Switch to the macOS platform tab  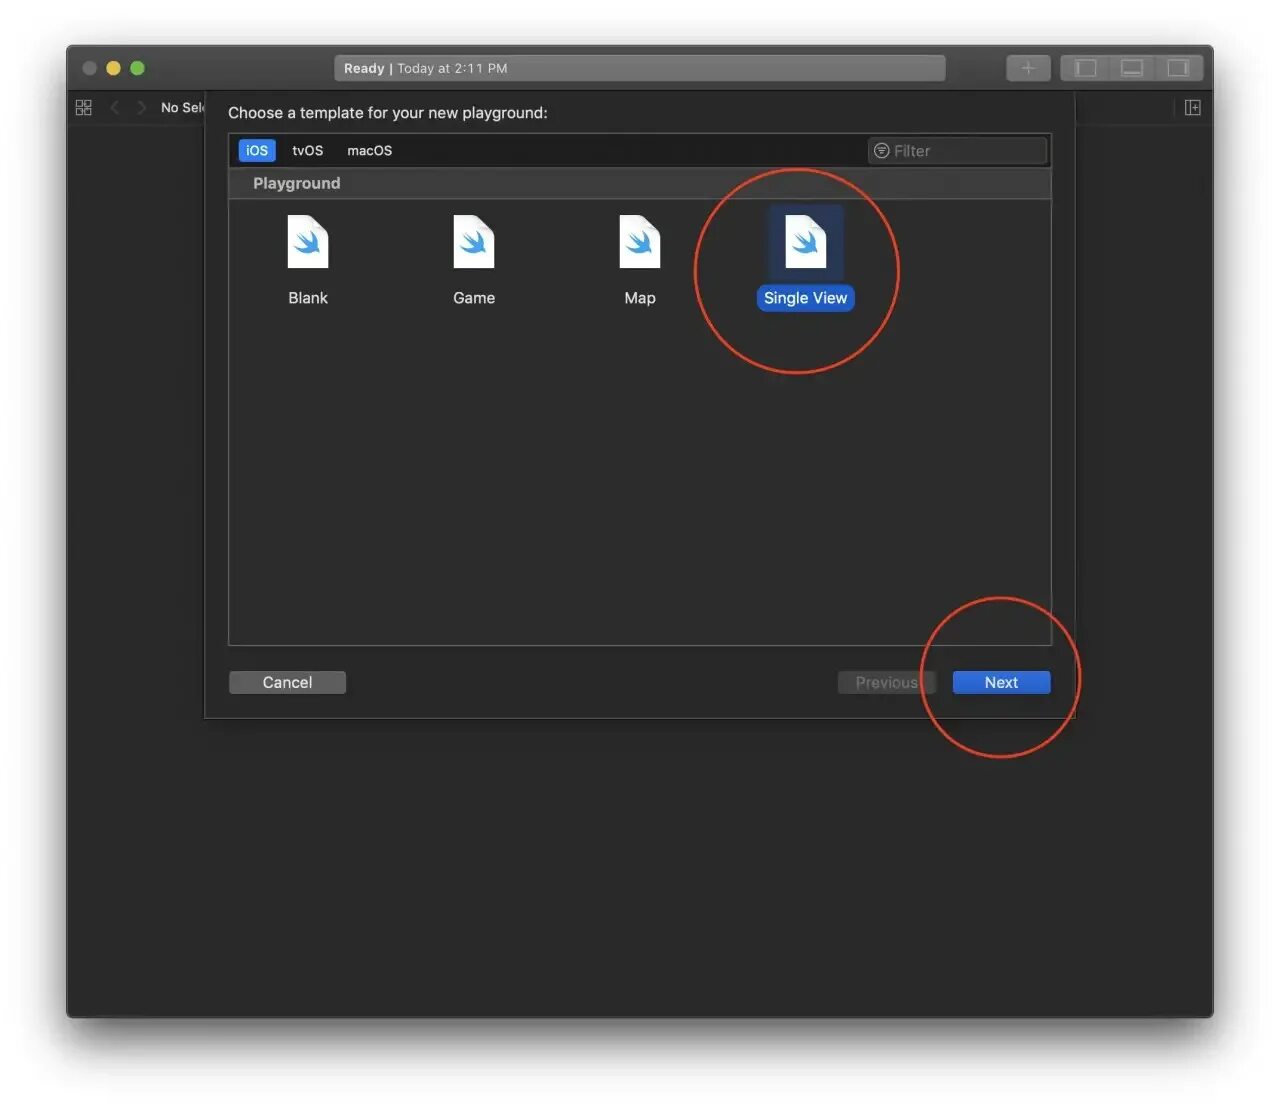370,150
